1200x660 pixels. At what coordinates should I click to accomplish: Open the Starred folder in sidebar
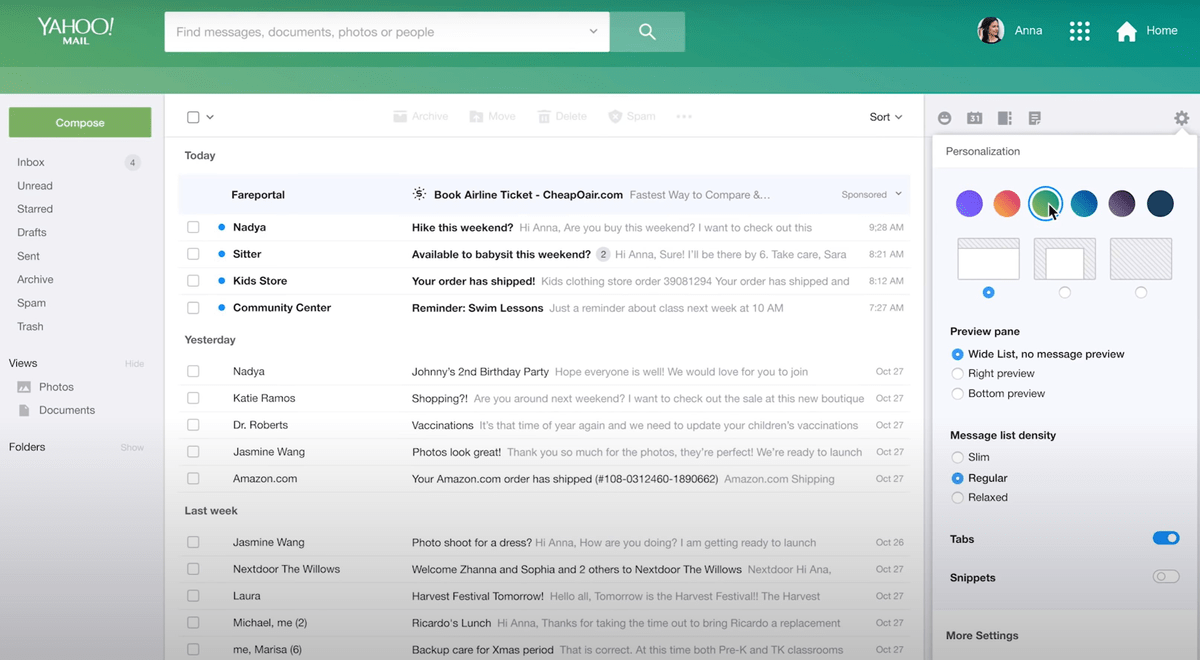[35, 209]
